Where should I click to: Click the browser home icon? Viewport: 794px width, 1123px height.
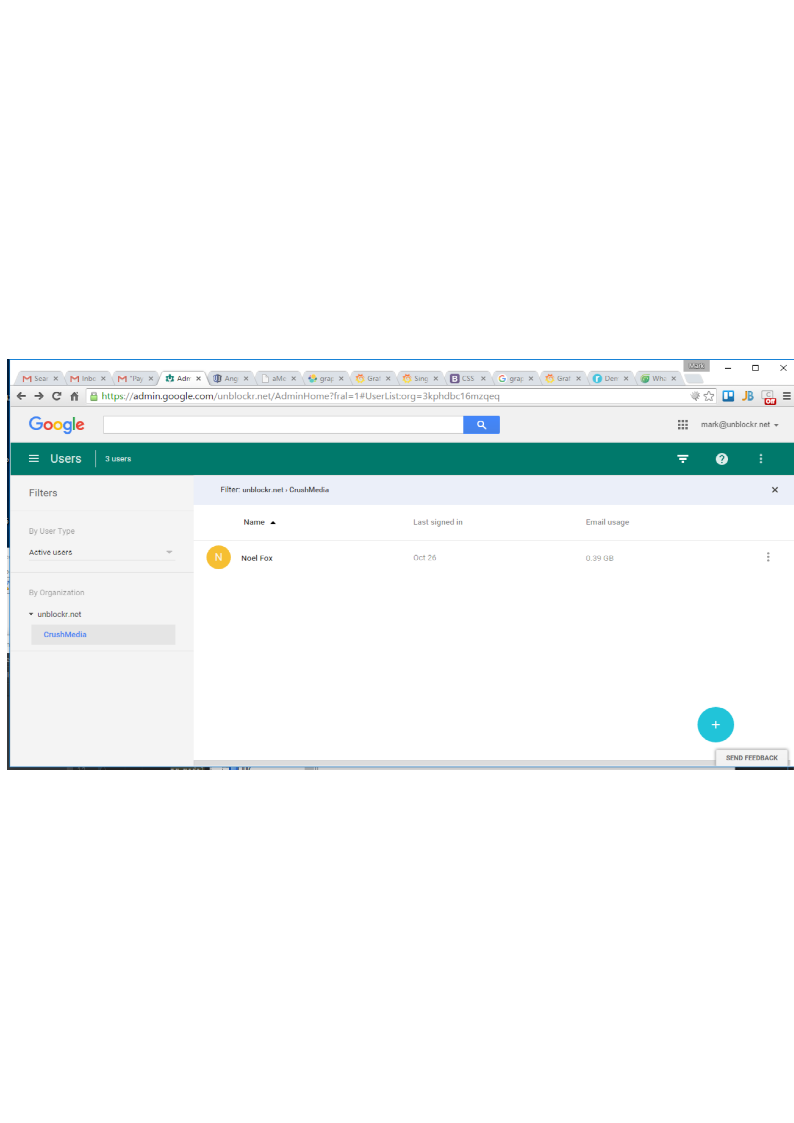coord(74,396)
